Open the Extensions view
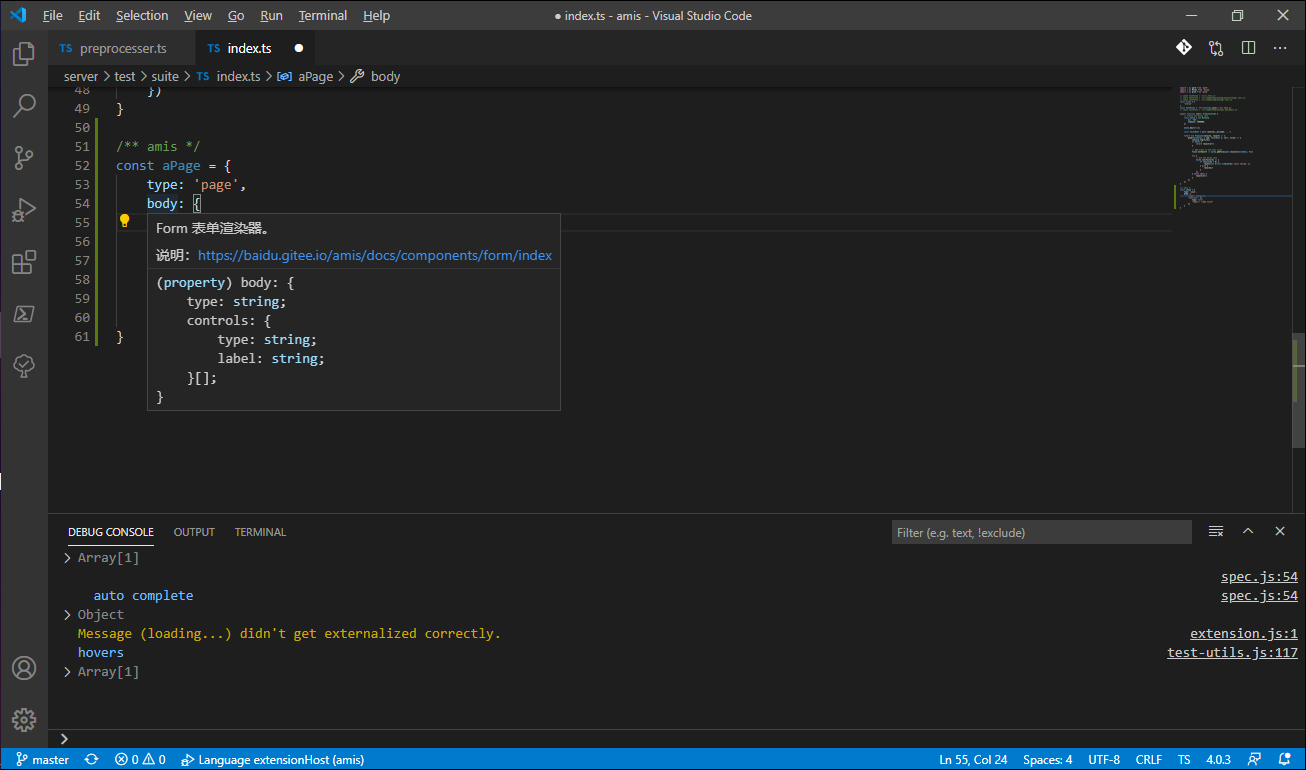Image resolution: width=1306 pixels, height=770 pixels. click(x=24, y=262)
